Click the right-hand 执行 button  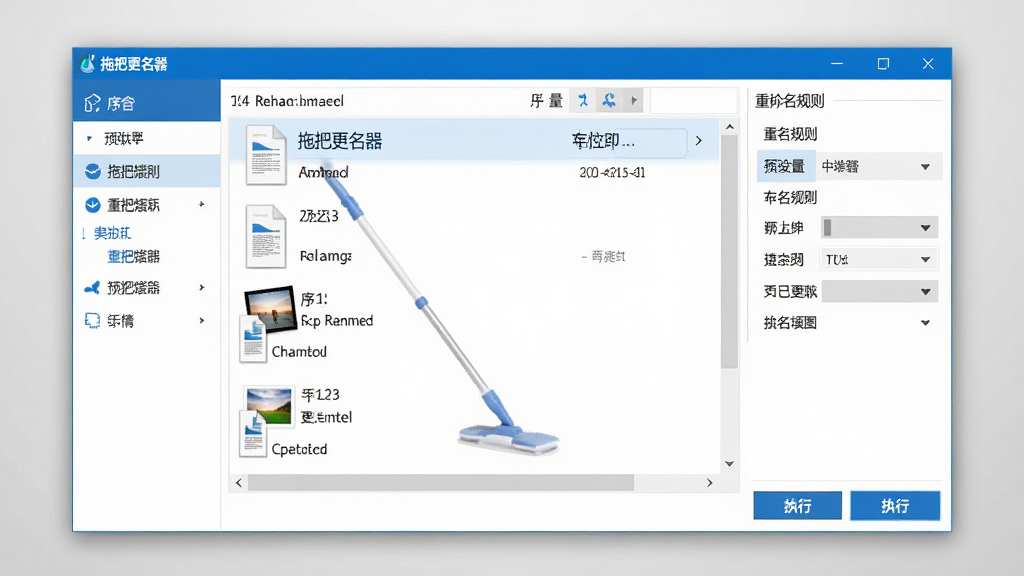coord(895,505)
